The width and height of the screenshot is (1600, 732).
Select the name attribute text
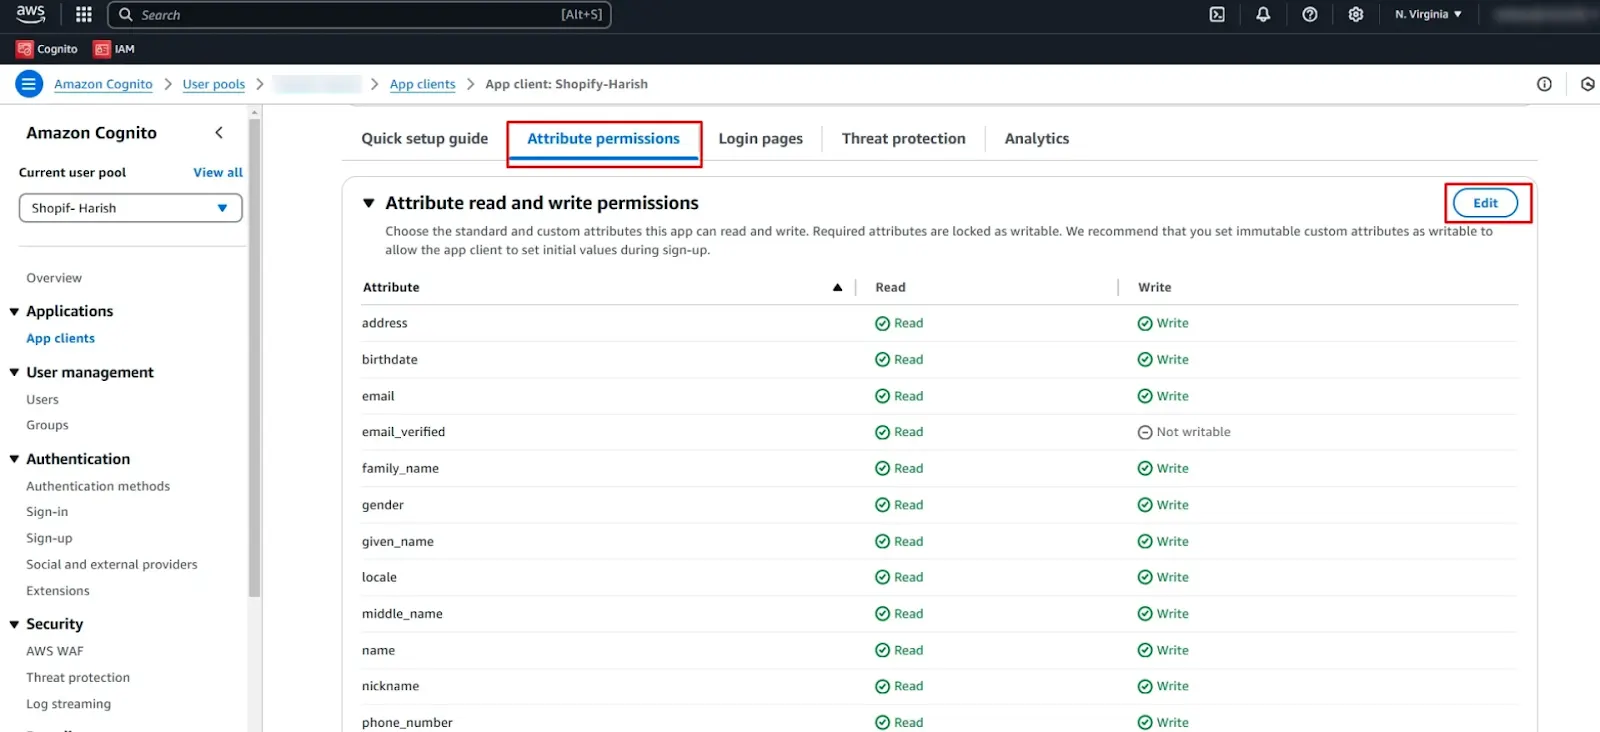click(x=378, y=650)
